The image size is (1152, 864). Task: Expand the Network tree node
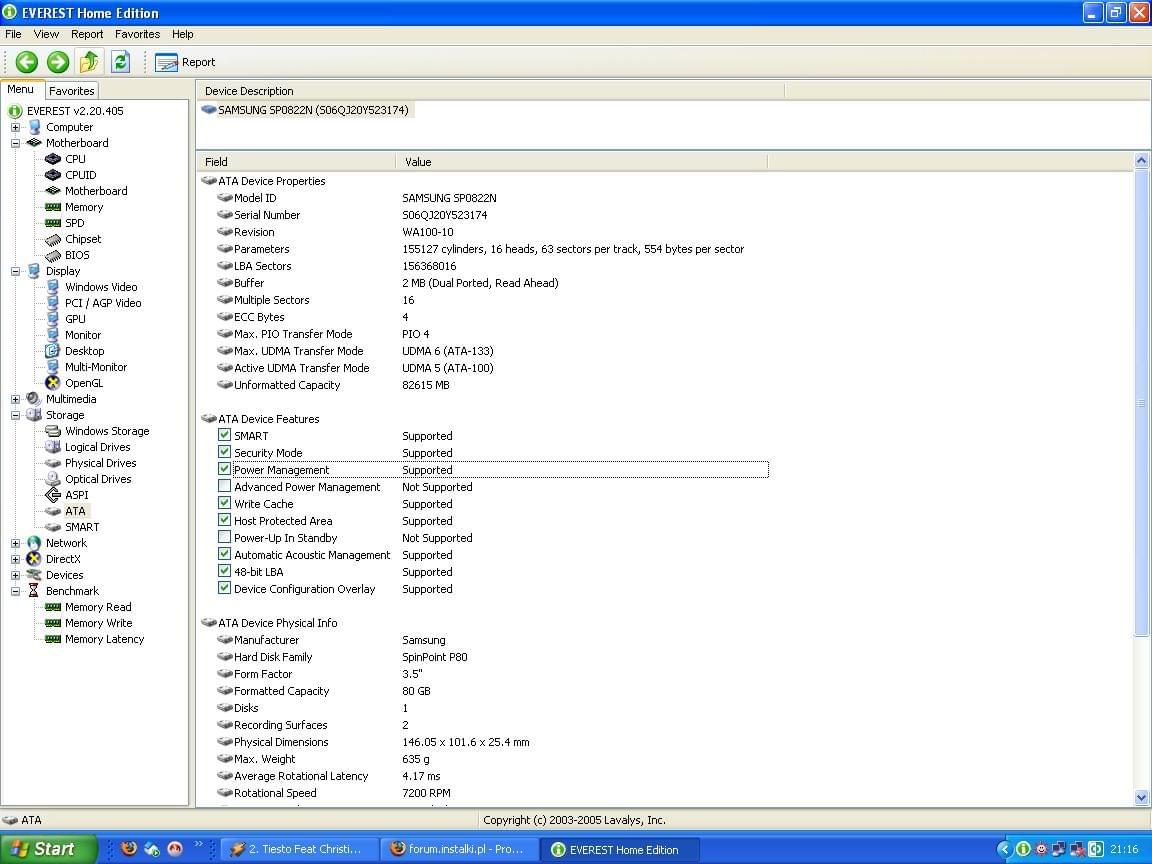pos(15,543)
